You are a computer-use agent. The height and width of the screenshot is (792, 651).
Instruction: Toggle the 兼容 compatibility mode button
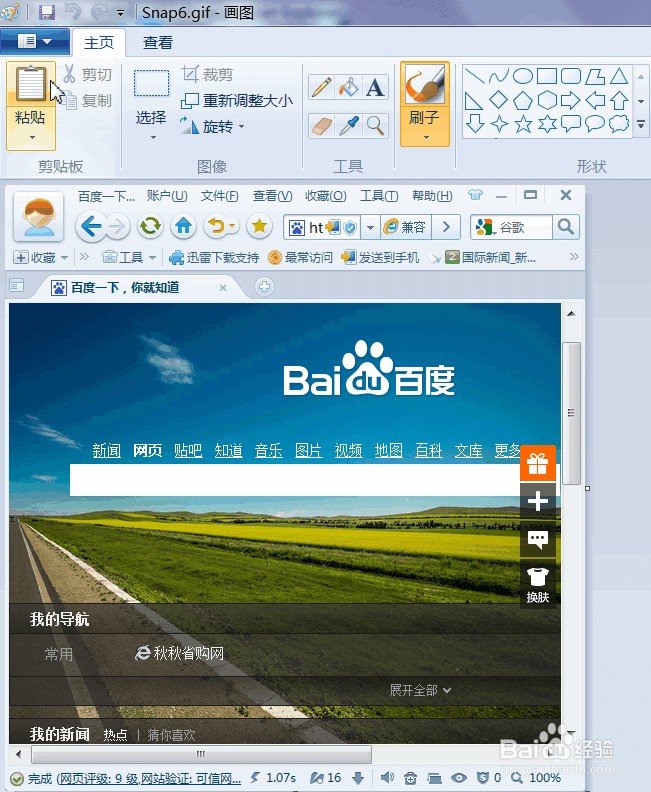click(x=405, y=227)
